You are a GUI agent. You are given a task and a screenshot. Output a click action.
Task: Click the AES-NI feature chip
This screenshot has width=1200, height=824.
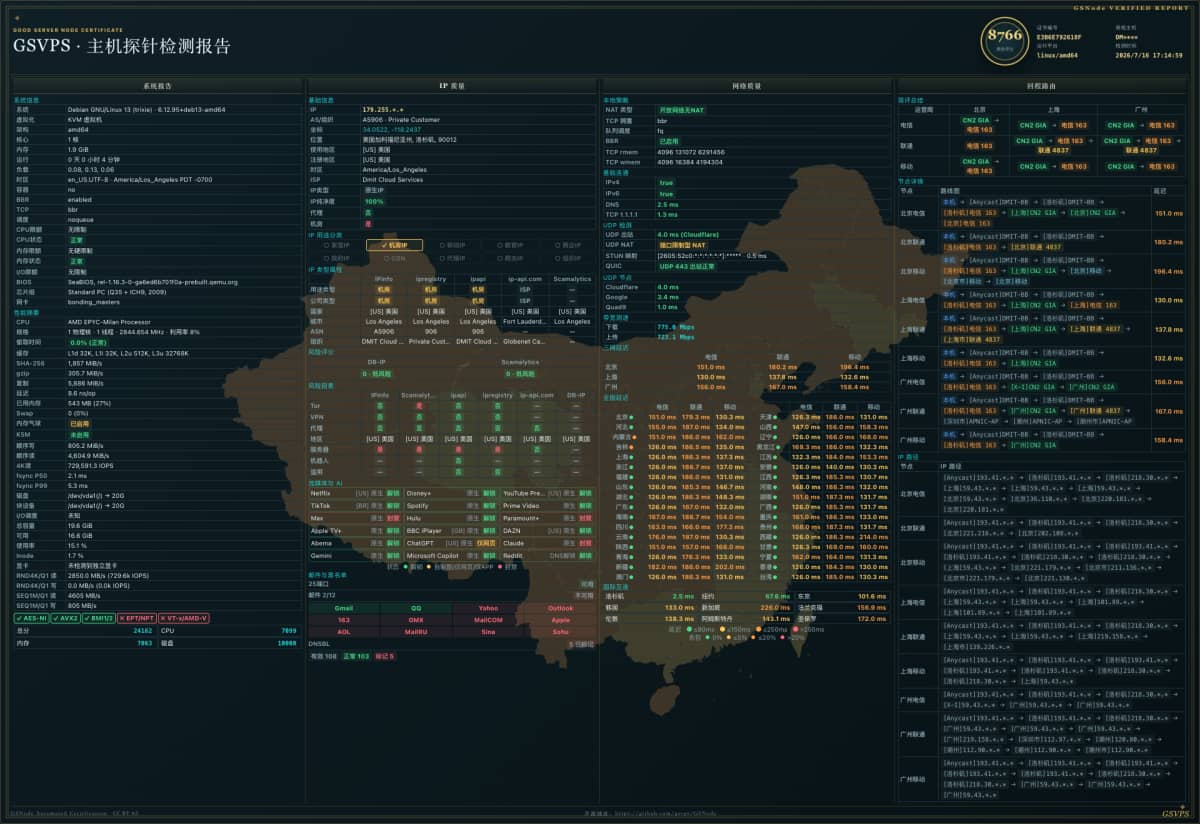33,618
